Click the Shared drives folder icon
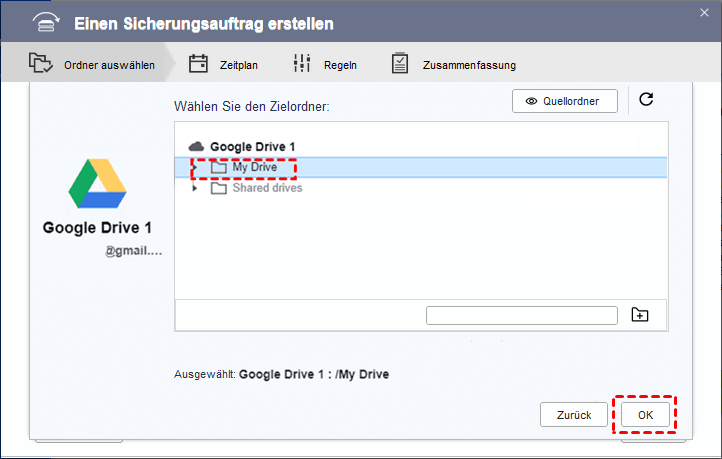This screenshot has height=459, width=722. 219,188
